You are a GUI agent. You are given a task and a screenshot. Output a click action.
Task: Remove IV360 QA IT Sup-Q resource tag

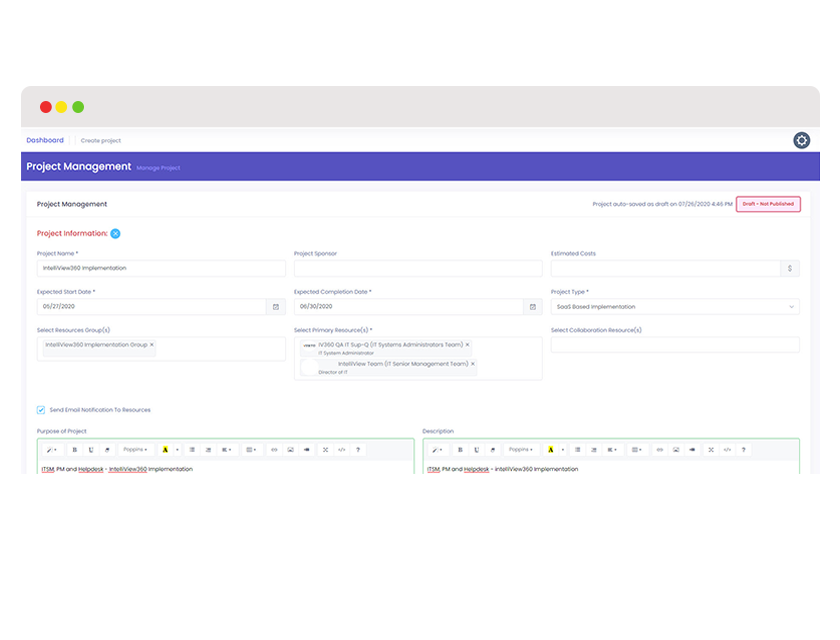[467, 345]
